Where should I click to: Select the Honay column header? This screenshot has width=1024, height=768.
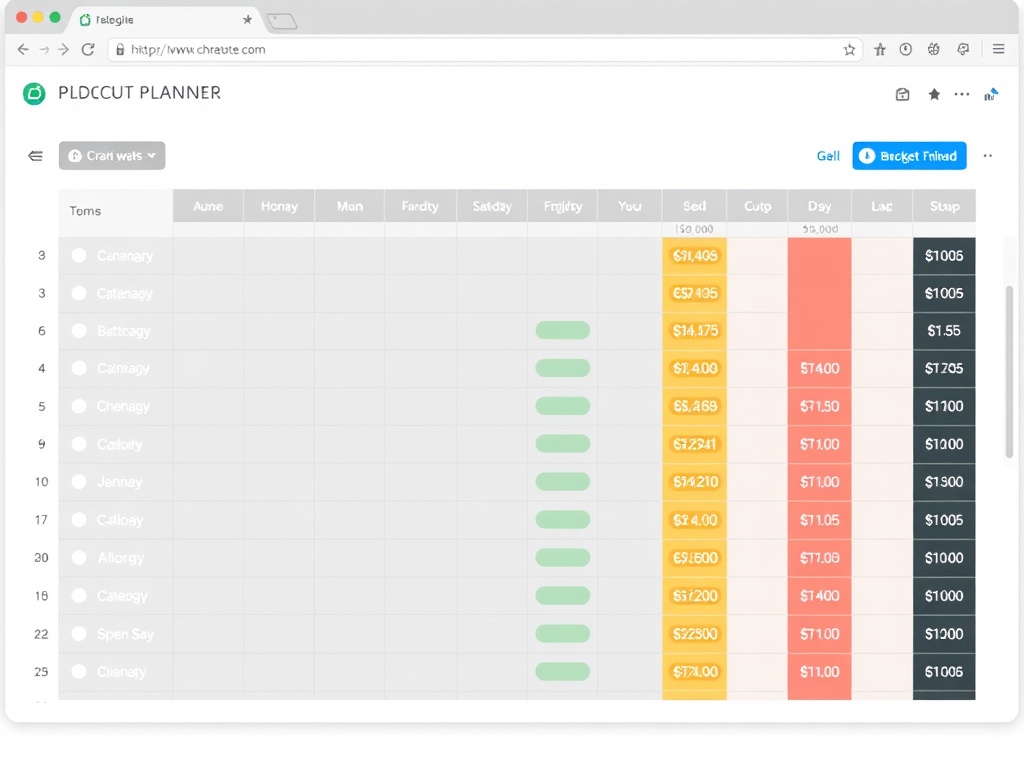(279, 206)
